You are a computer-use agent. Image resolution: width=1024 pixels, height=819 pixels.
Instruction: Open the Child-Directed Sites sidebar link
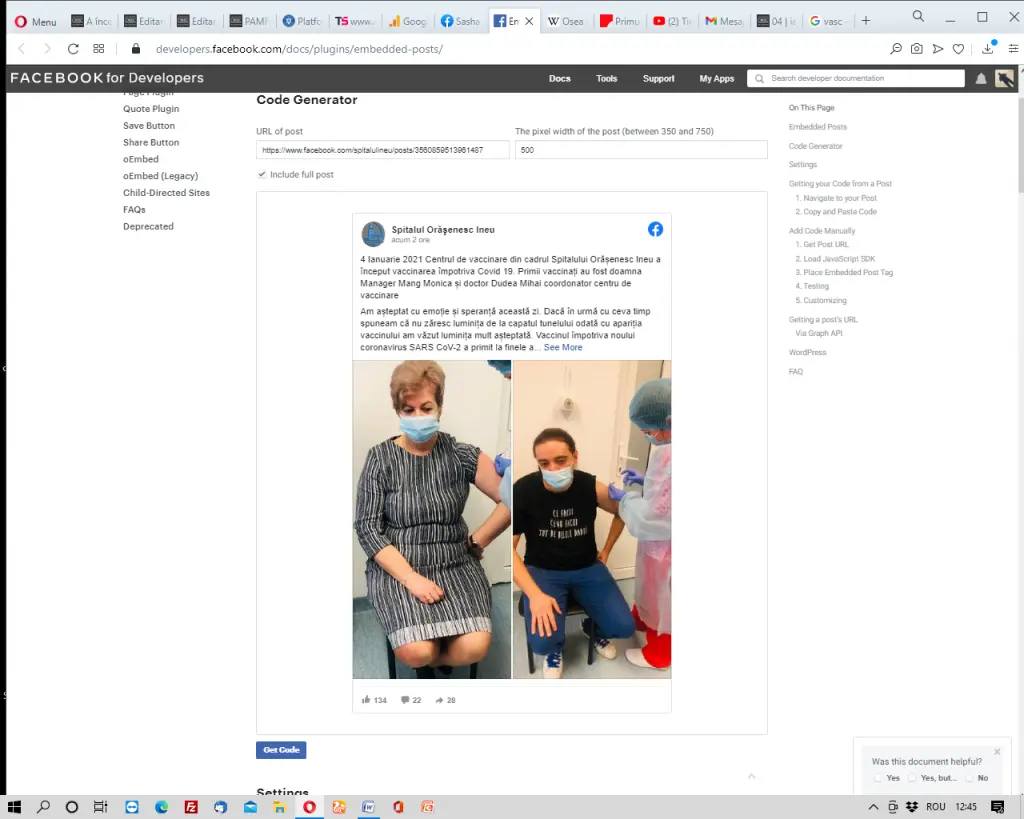(167, 193)
